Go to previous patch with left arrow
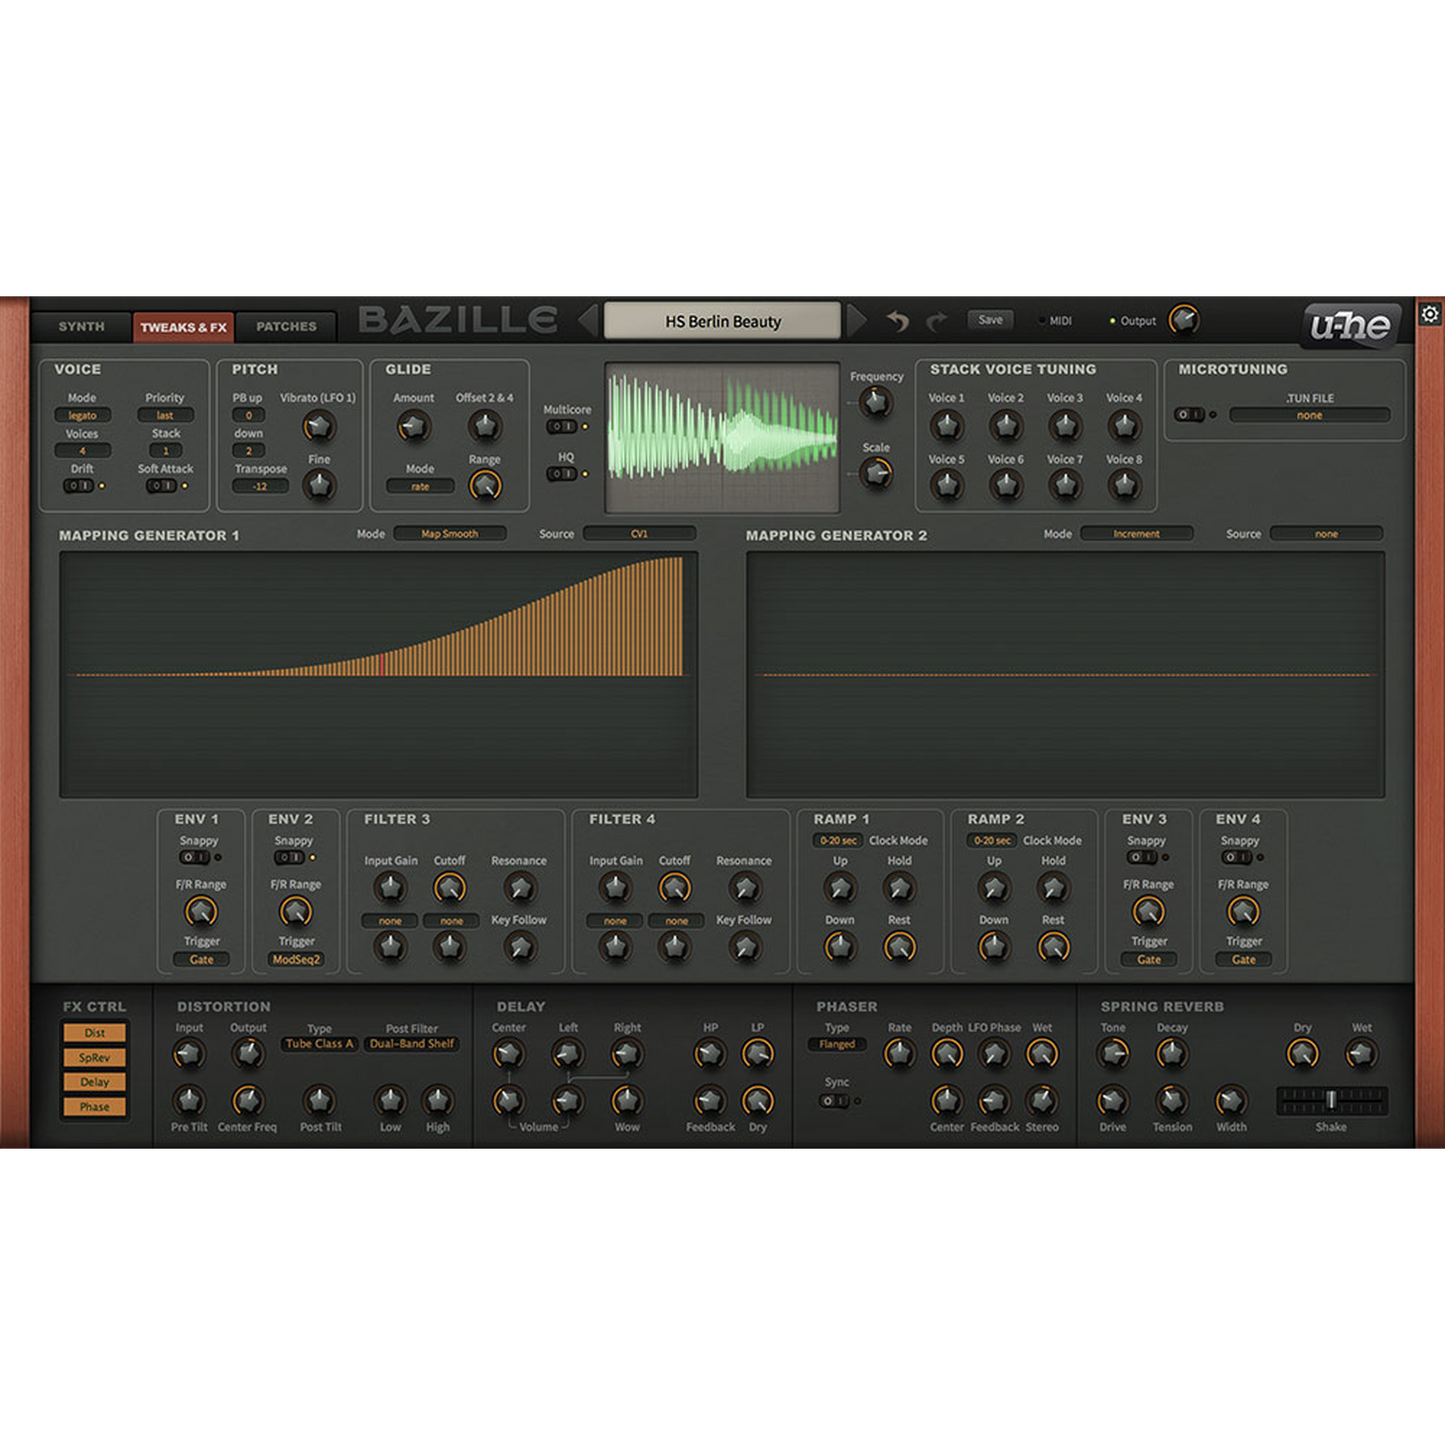The image size is (1445, 1445). coord(588,321)
